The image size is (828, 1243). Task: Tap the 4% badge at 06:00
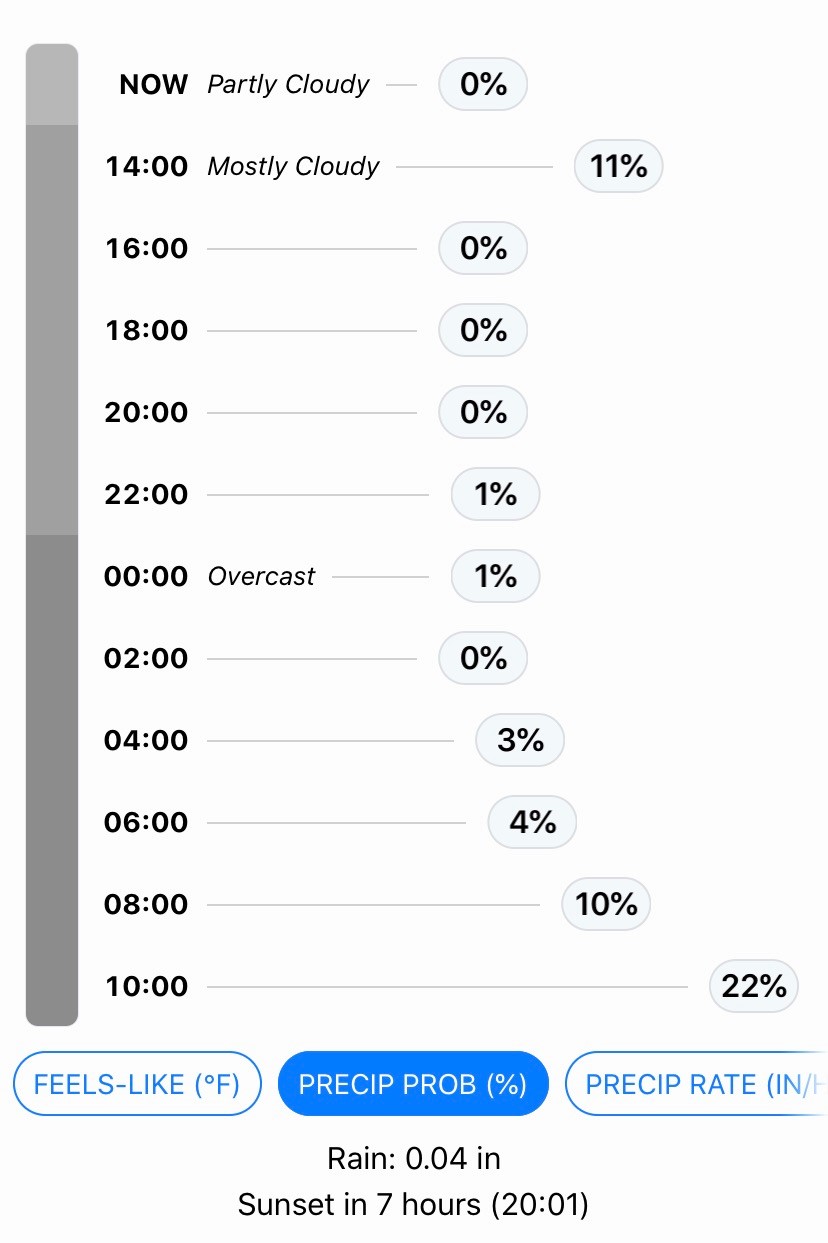(532, 822)
